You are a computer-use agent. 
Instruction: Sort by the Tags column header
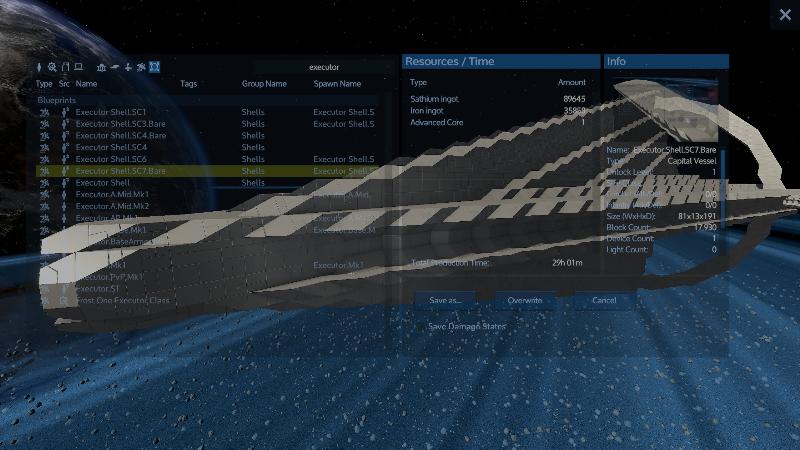(188, 84)
